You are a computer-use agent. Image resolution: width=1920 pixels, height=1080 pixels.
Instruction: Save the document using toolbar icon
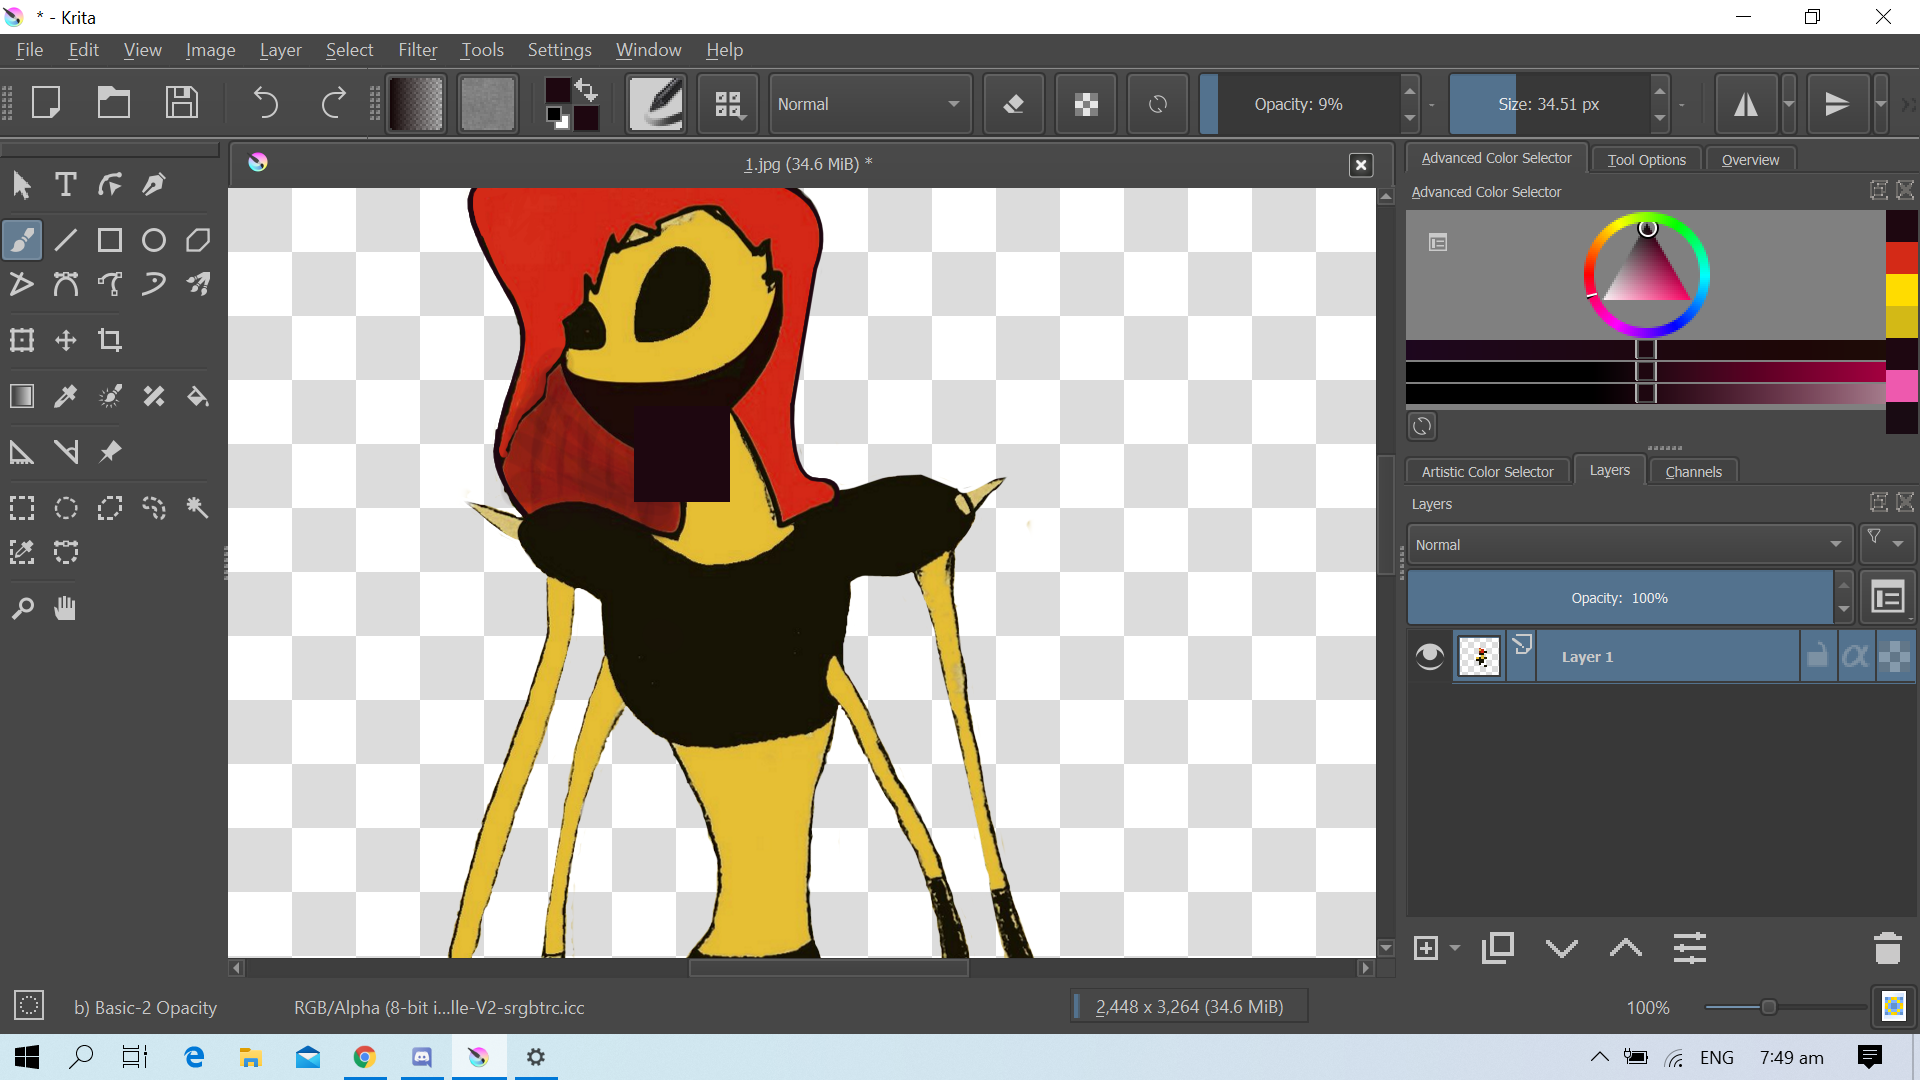coord(182,103)
